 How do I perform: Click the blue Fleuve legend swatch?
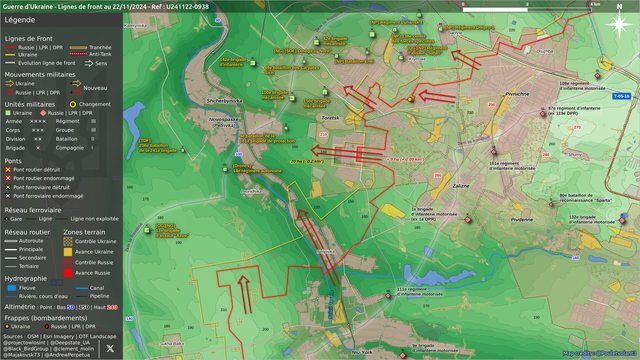click(12, 288)
